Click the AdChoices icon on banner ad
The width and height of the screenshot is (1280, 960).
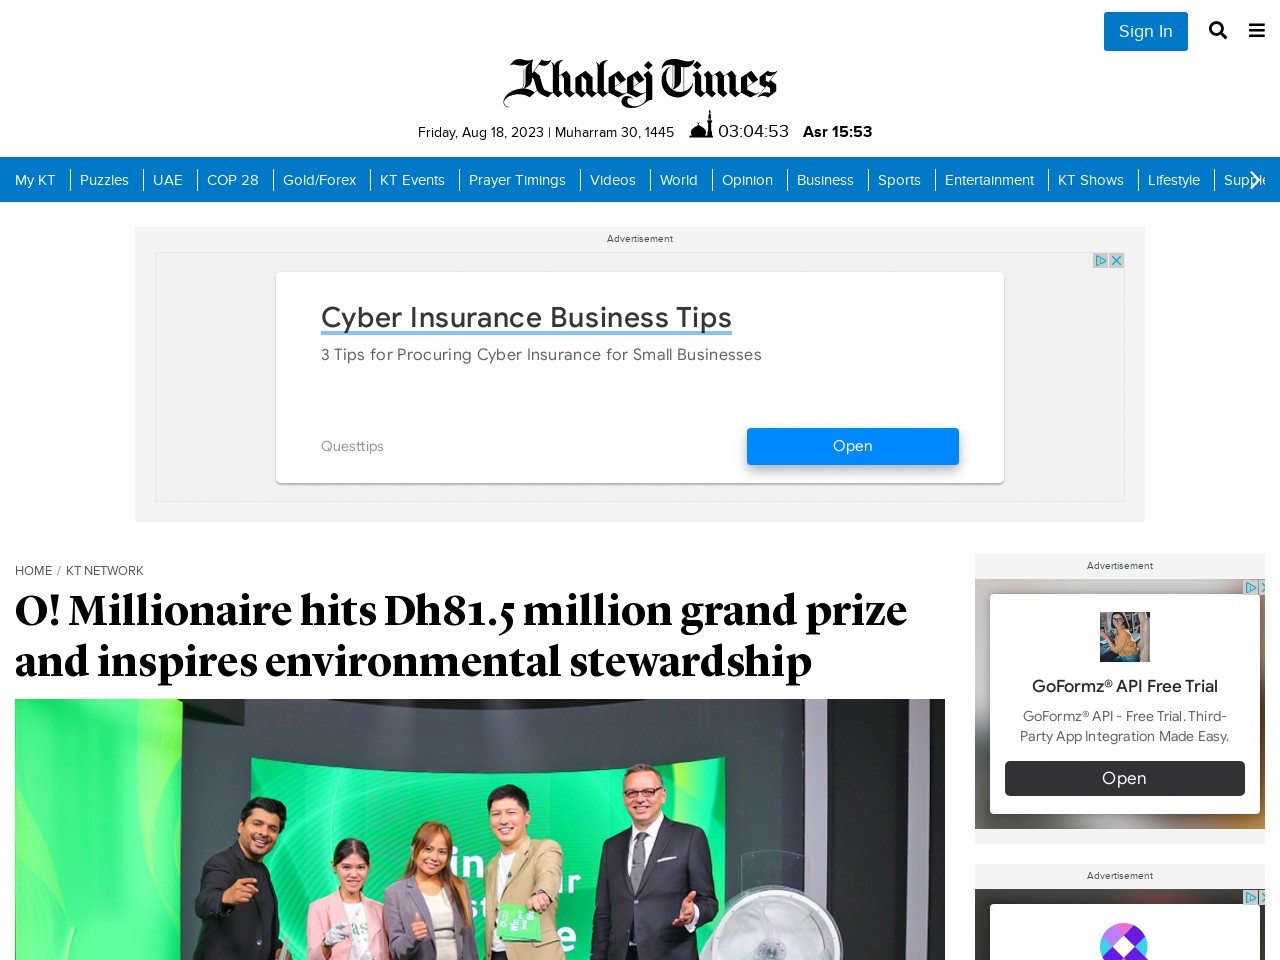point(1101,260)
